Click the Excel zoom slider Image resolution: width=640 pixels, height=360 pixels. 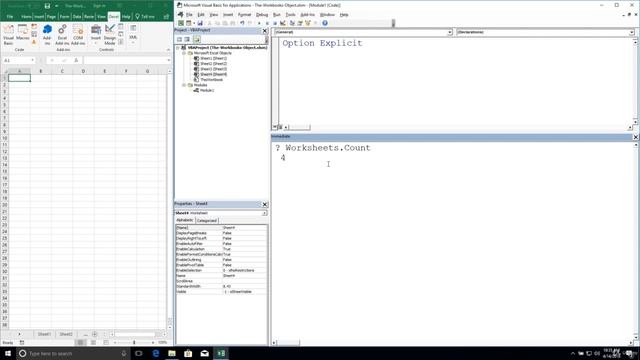tap(134, 342)
